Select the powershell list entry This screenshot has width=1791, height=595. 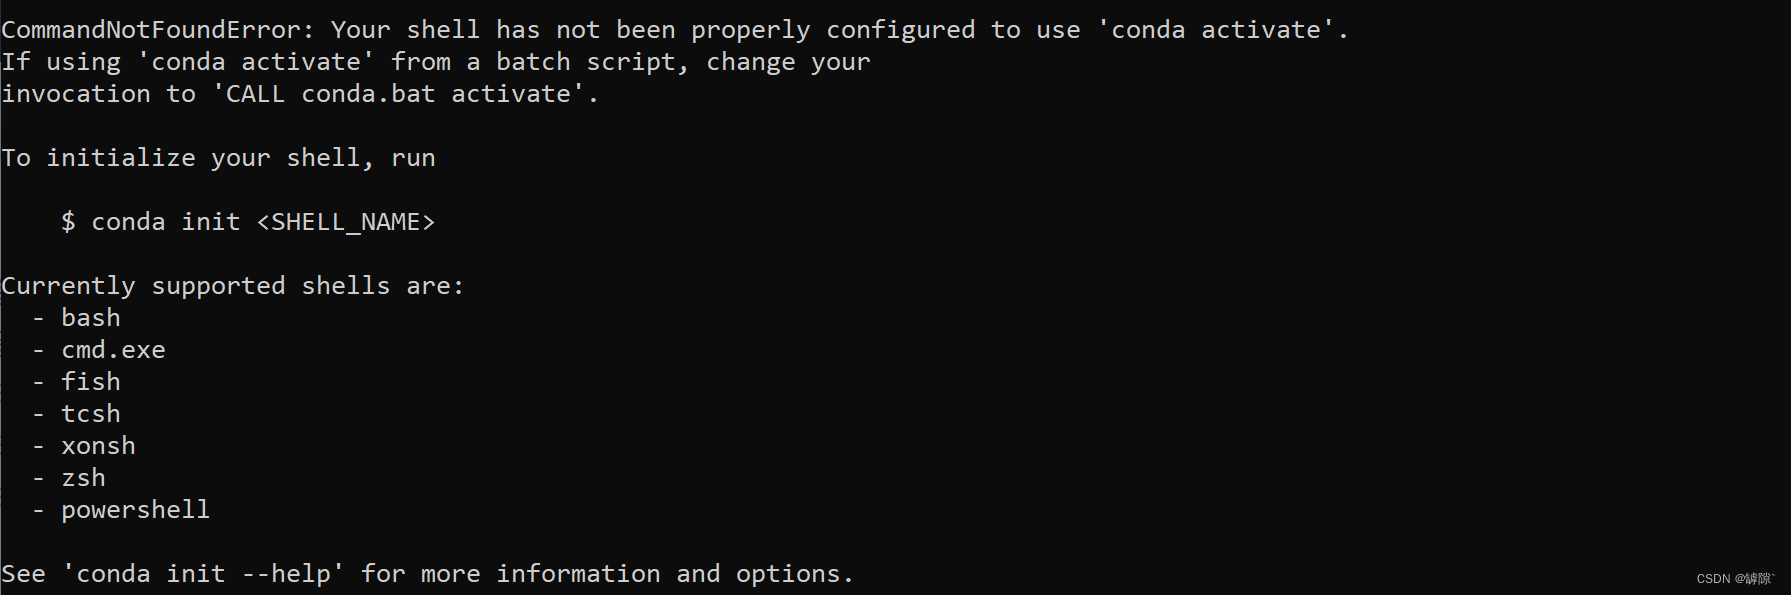136,510
